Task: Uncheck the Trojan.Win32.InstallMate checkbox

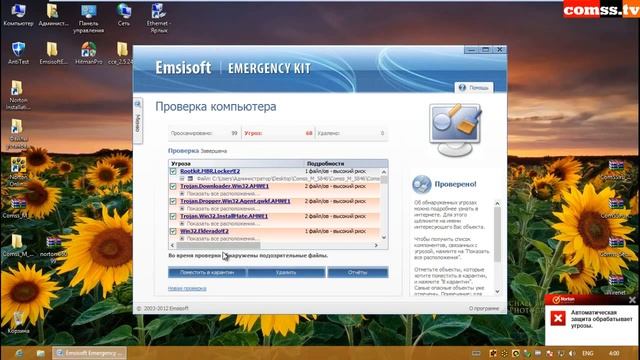Action: click(x=173, y=216)
